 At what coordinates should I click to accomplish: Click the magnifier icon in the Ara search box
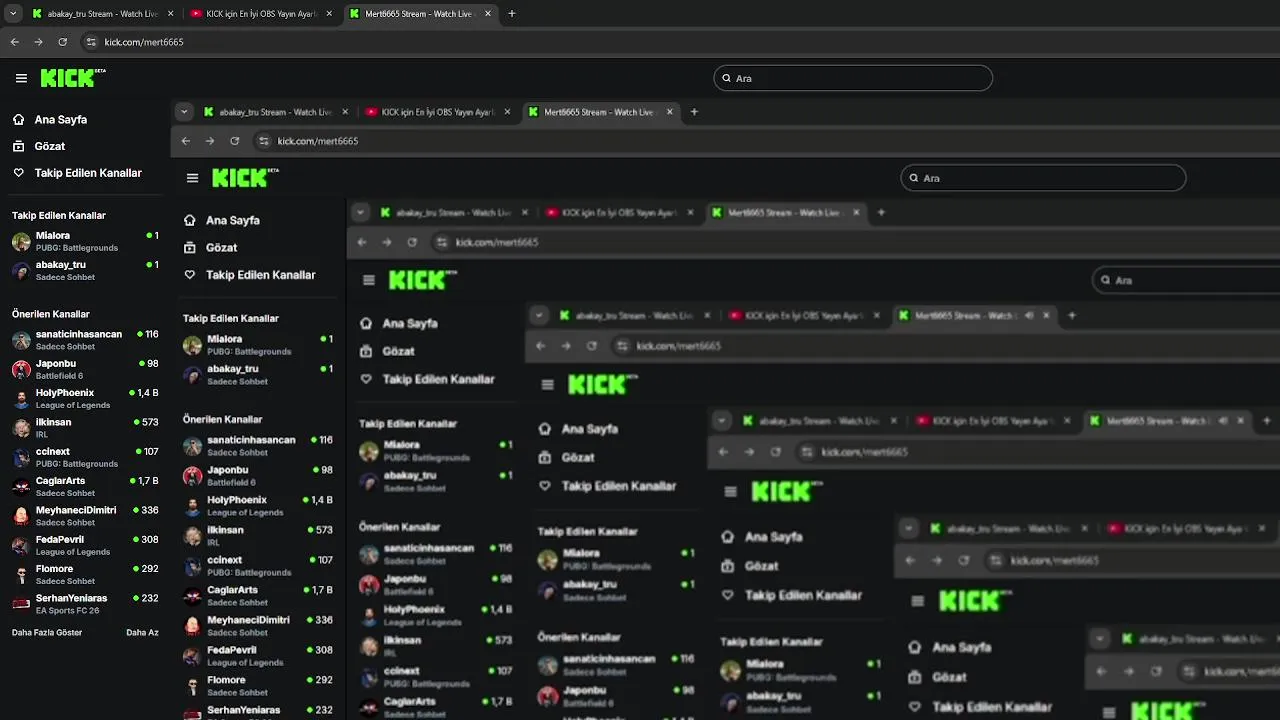[727, 78]
